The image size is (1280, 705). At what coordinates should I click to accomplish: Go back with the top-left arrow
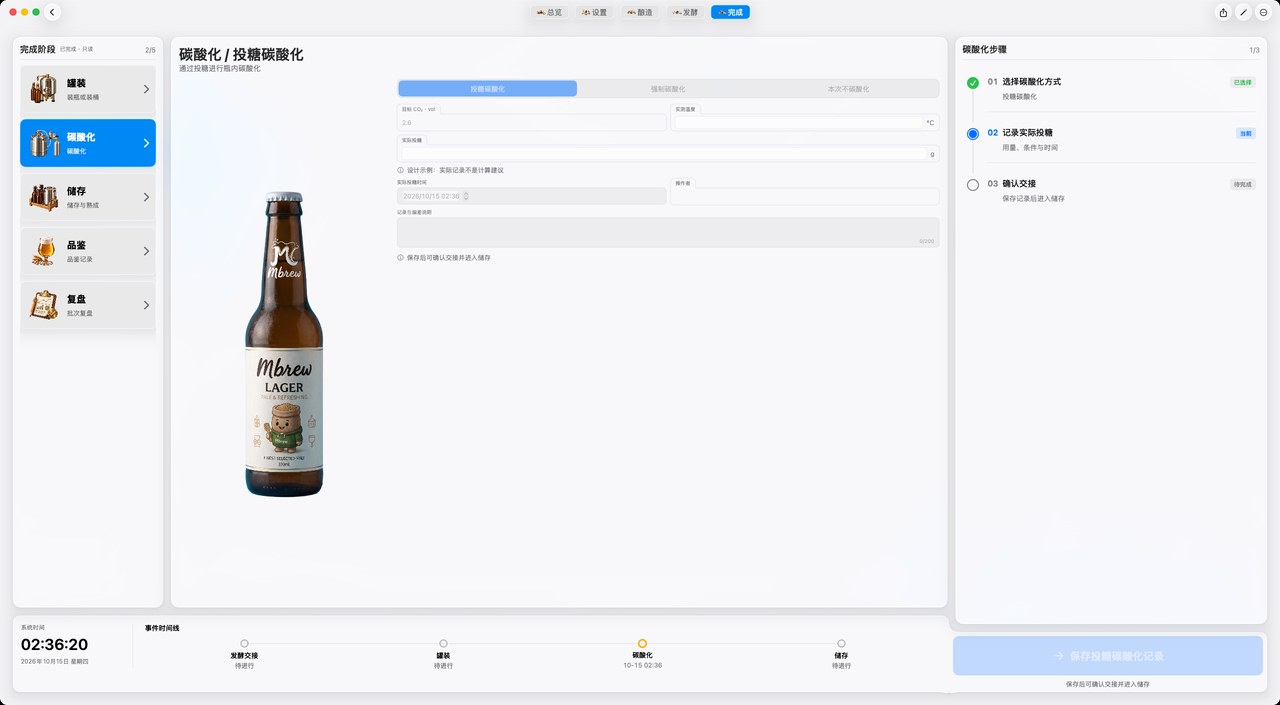pyautogui.click(x=52, y=12)
